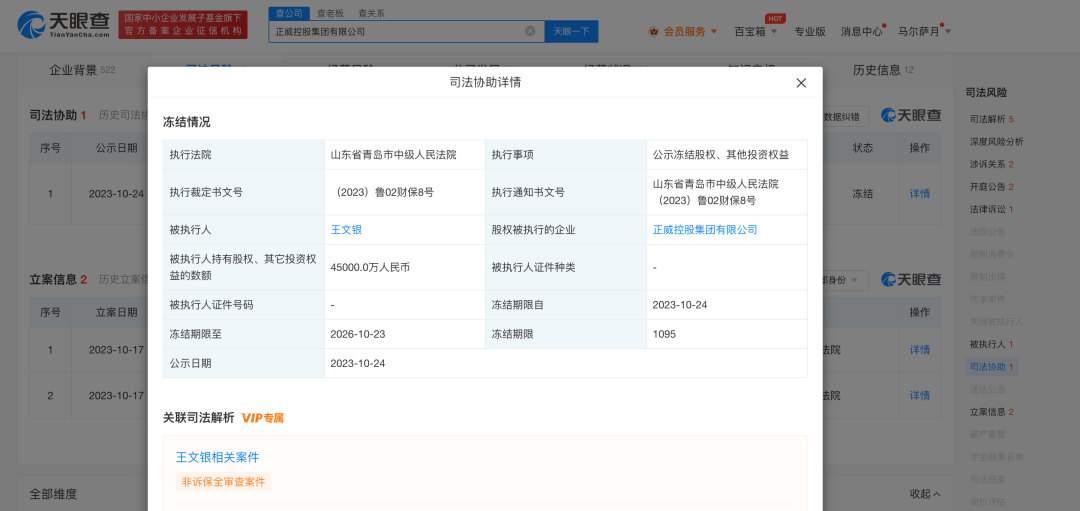This screenshot has width=1080, height=511.
Task: Select 开庭公告 in the sidebar
Action: coord(991,187)
